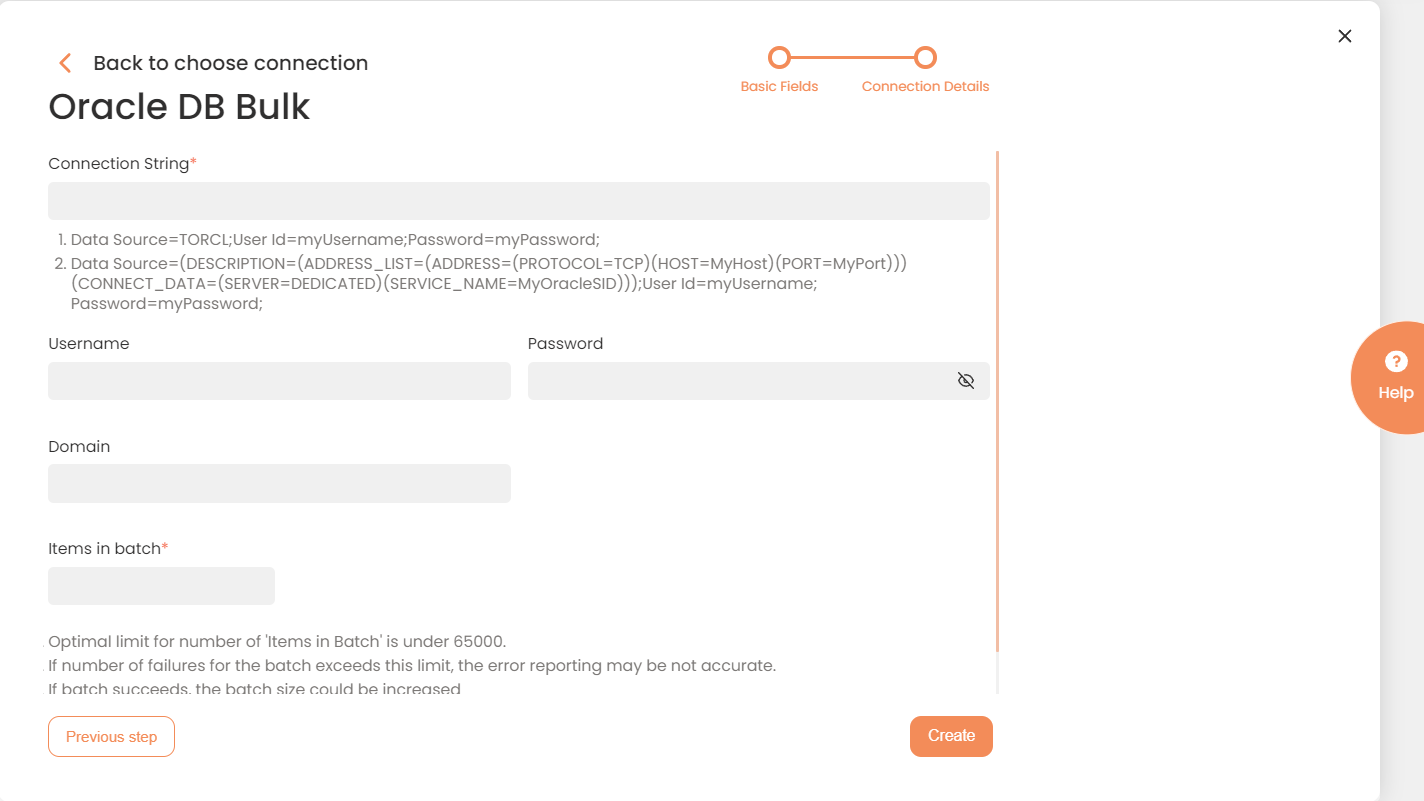The image size is (1424, 801).
Task: Click the Oracle DB Bulk heading
Action: (x=179, y=107)
